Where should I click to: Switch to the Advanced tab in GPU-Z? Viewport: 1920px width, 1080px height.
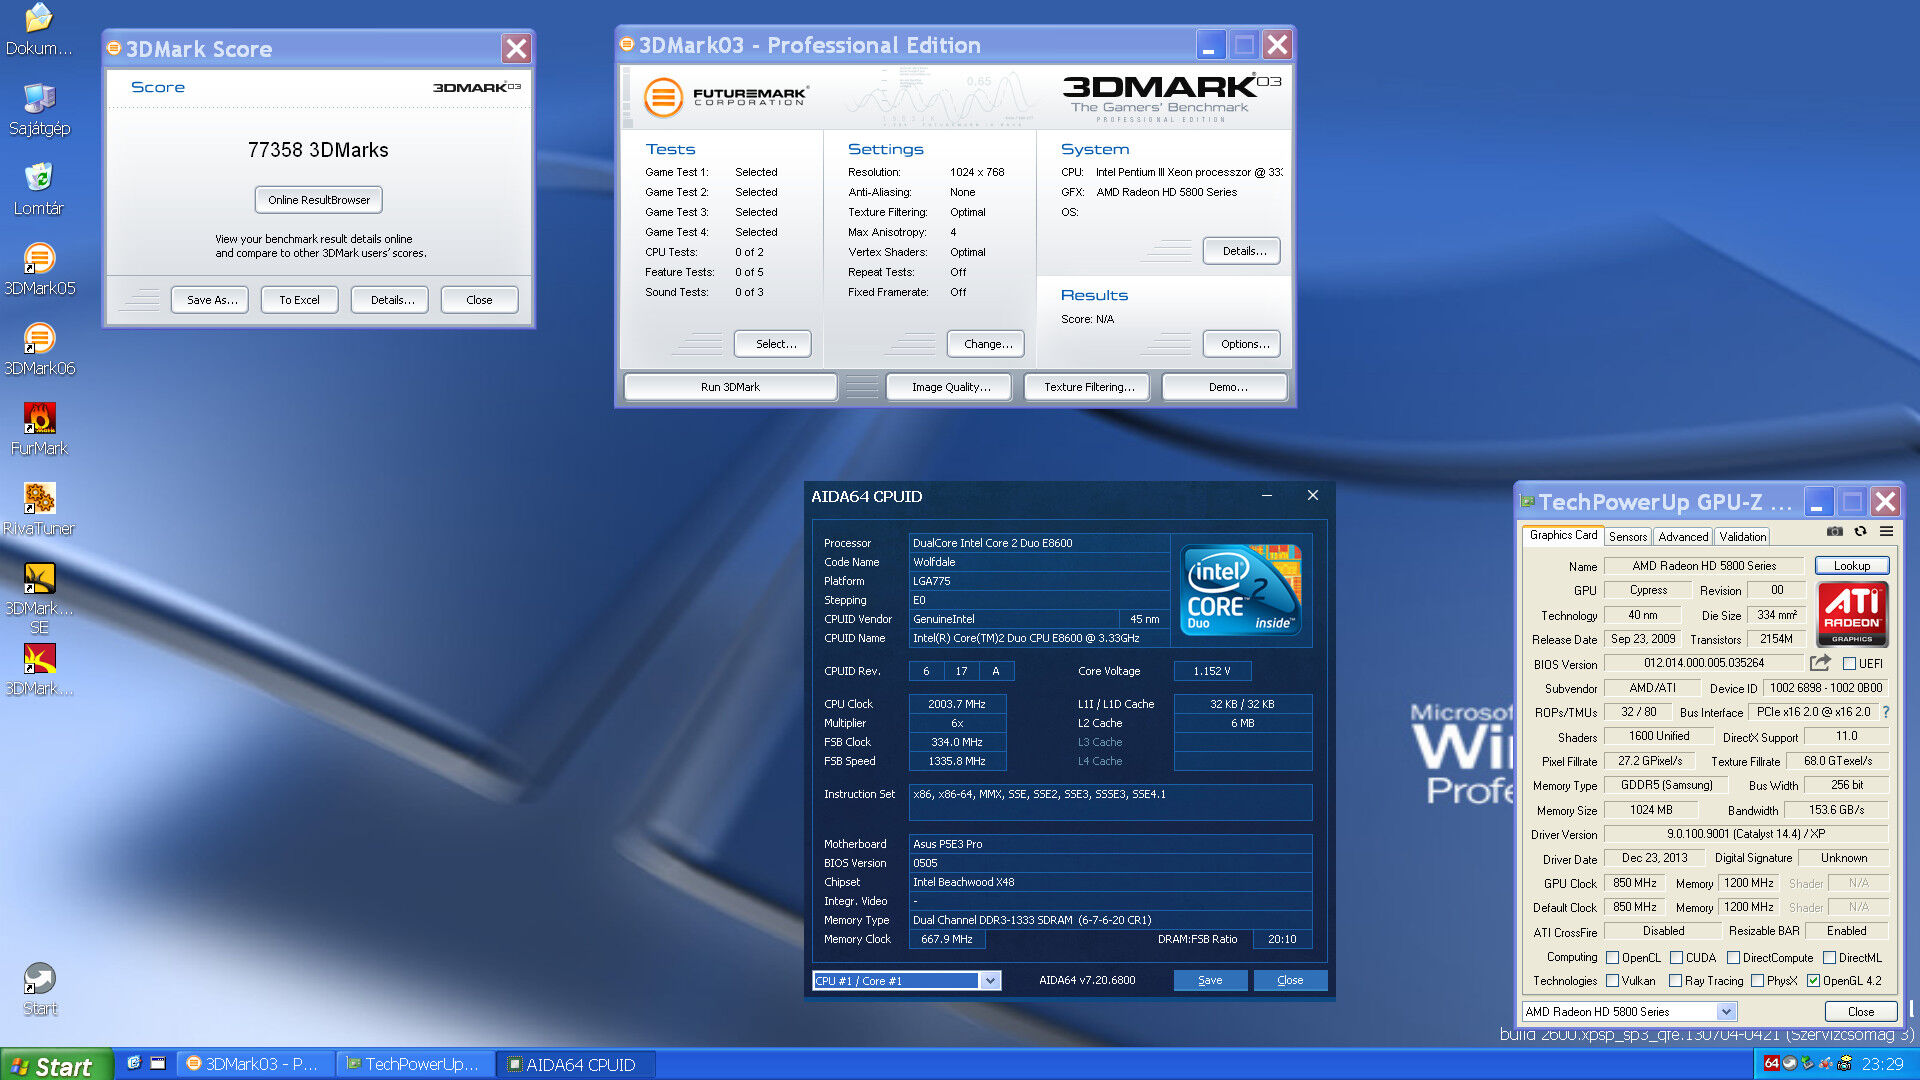coord(1683,537)
